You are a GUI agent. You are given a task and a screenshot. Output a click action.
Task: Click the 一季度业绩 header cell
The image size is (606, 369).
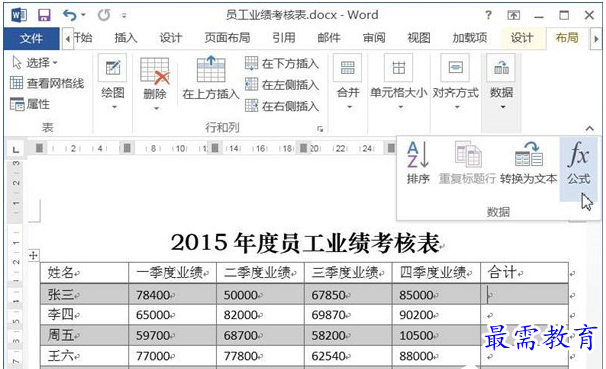[x=172, y=273]
